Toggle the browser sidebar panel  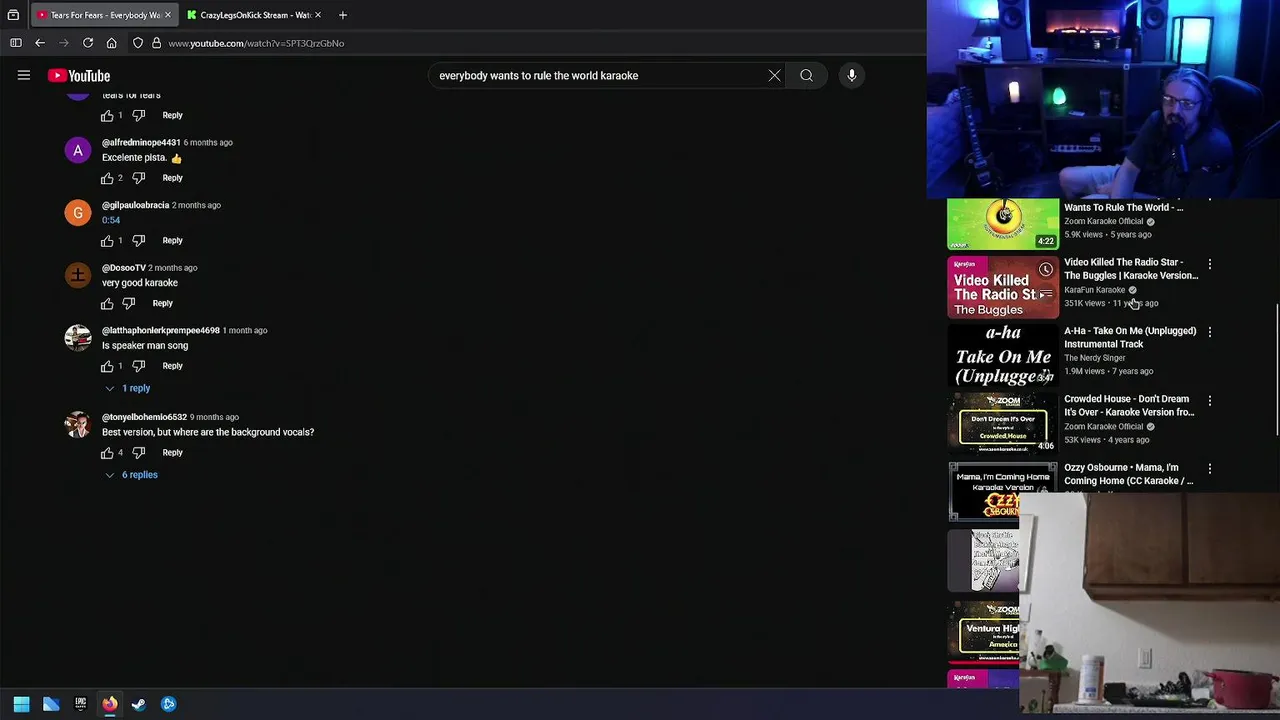tap(16, 43)
